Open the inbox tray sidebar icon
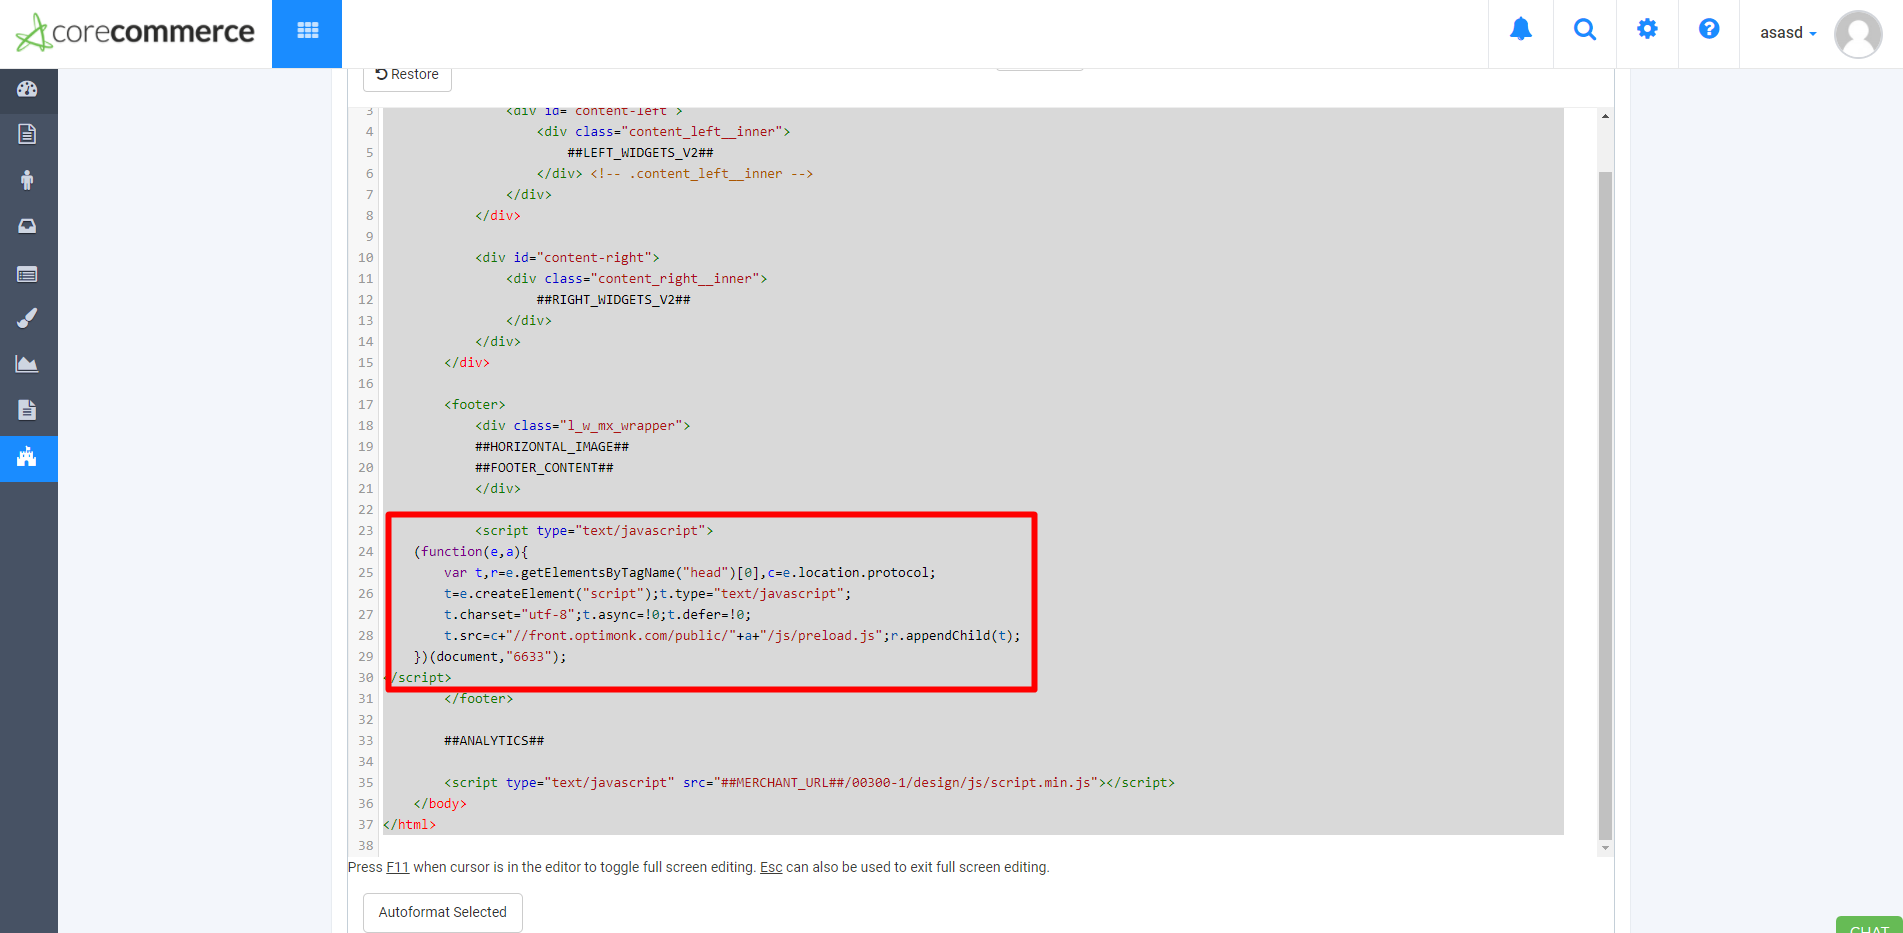This screenshot has width=1903, height=933. tap(27, 226)
